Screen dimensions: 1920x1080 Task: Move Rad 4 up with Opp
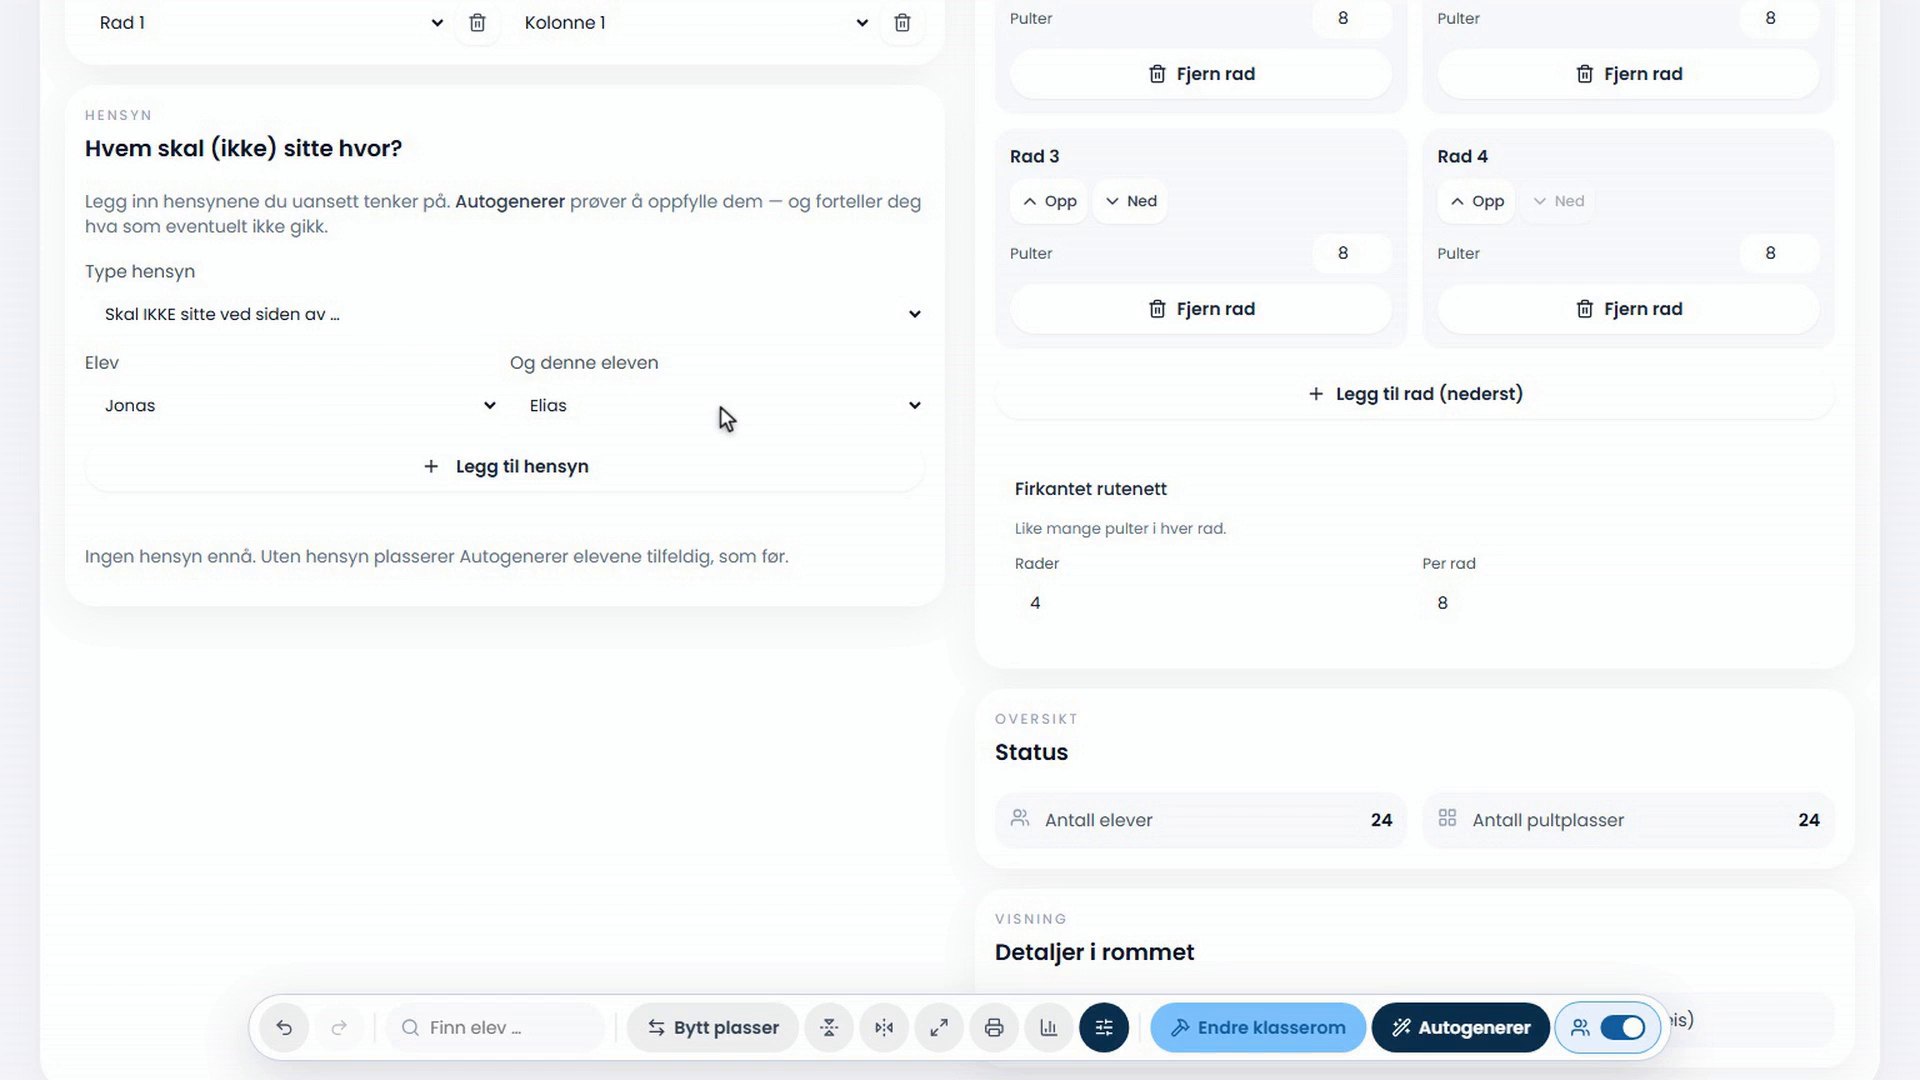click(1477, 201)
